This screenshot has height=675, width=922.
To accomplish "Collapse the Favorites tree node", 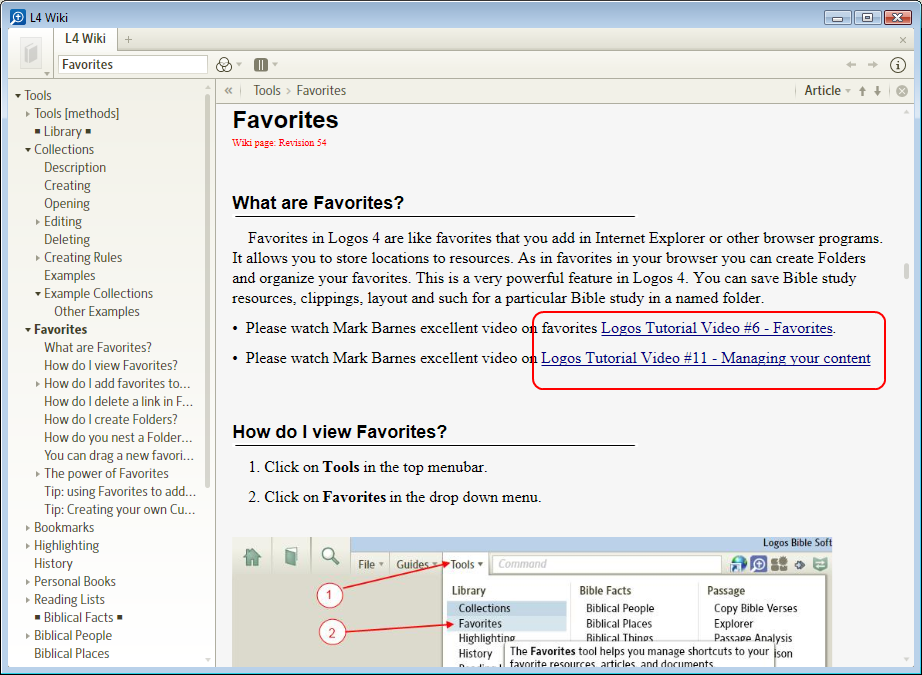I will pyautogui.click(x=28, y=330).
